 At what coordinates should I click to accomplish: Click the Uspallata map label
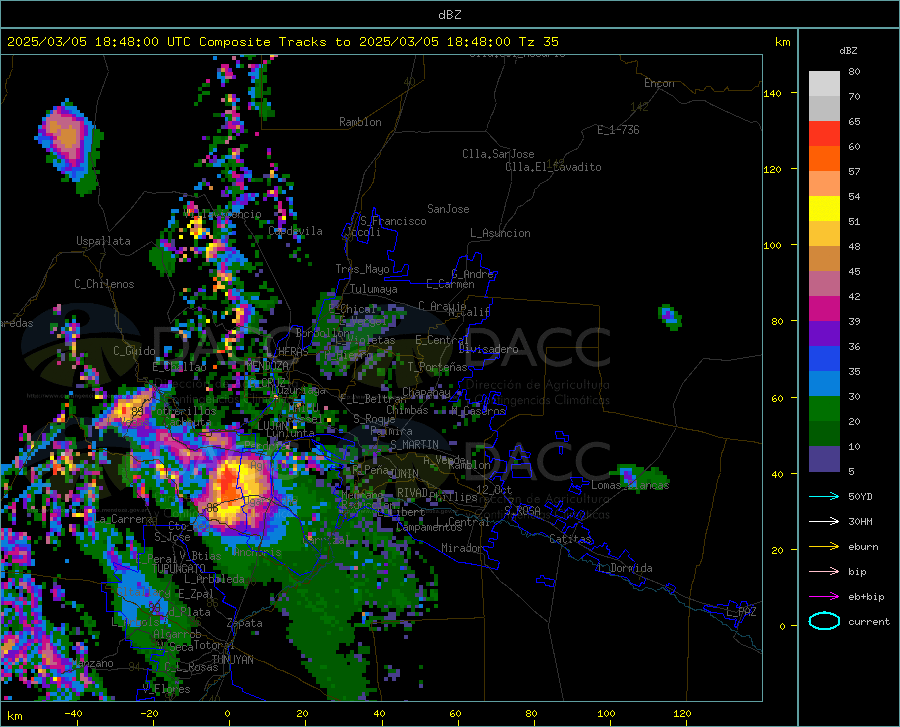coord(103,241)
